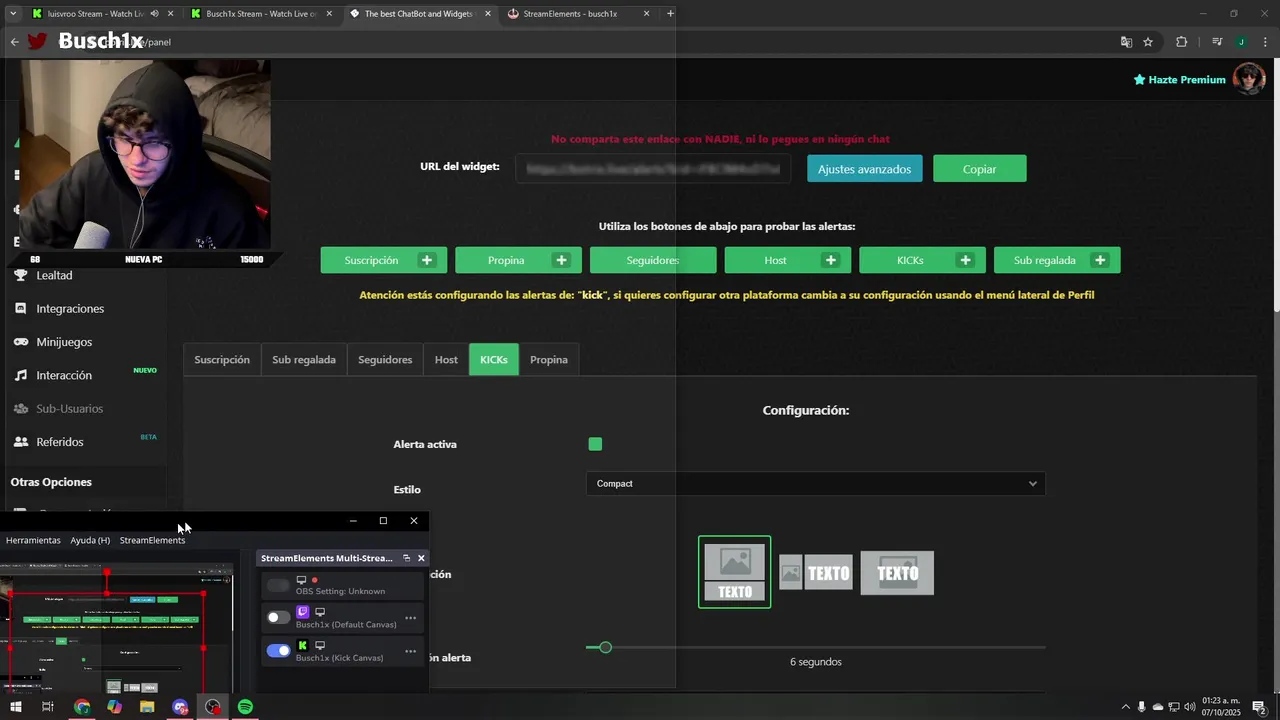This screenshot has height=720, width=1280.
Task: Open Chrome's three-dot menu
Action: (1266, 42)
